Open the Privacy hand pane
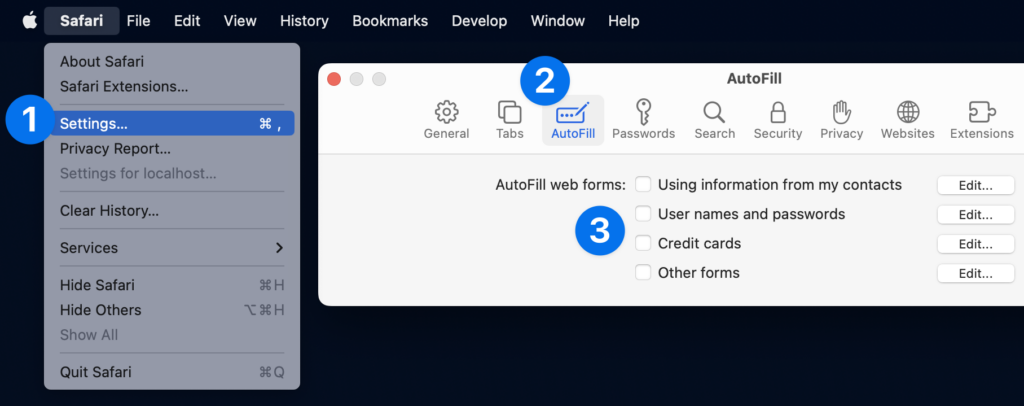 [841, 120]
